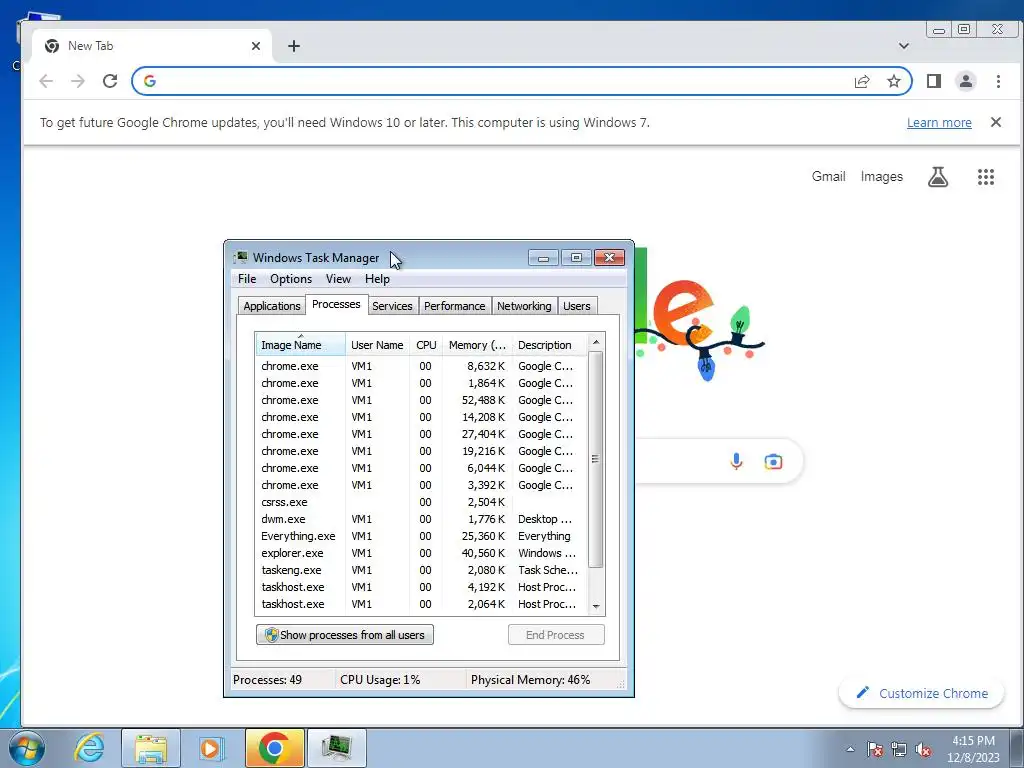The height and width of the screenshot is (768, 1024).
Task: Reload the current Chrome page
Action: click(x=110, y=81)
